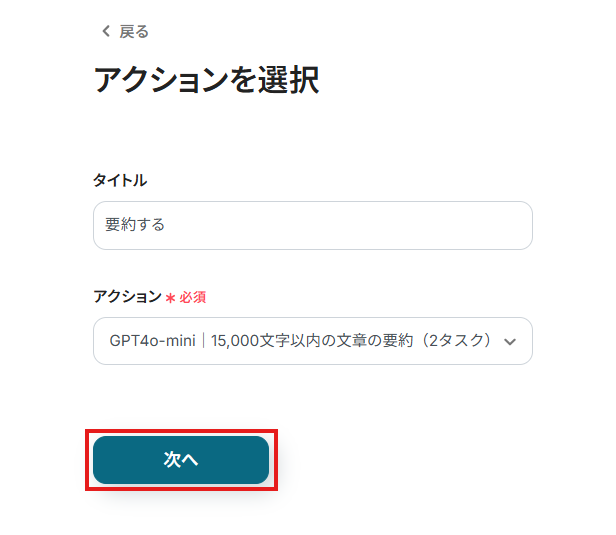Click the back chevron icon beside 戻る
616x535 pixels.
[106, 31]
